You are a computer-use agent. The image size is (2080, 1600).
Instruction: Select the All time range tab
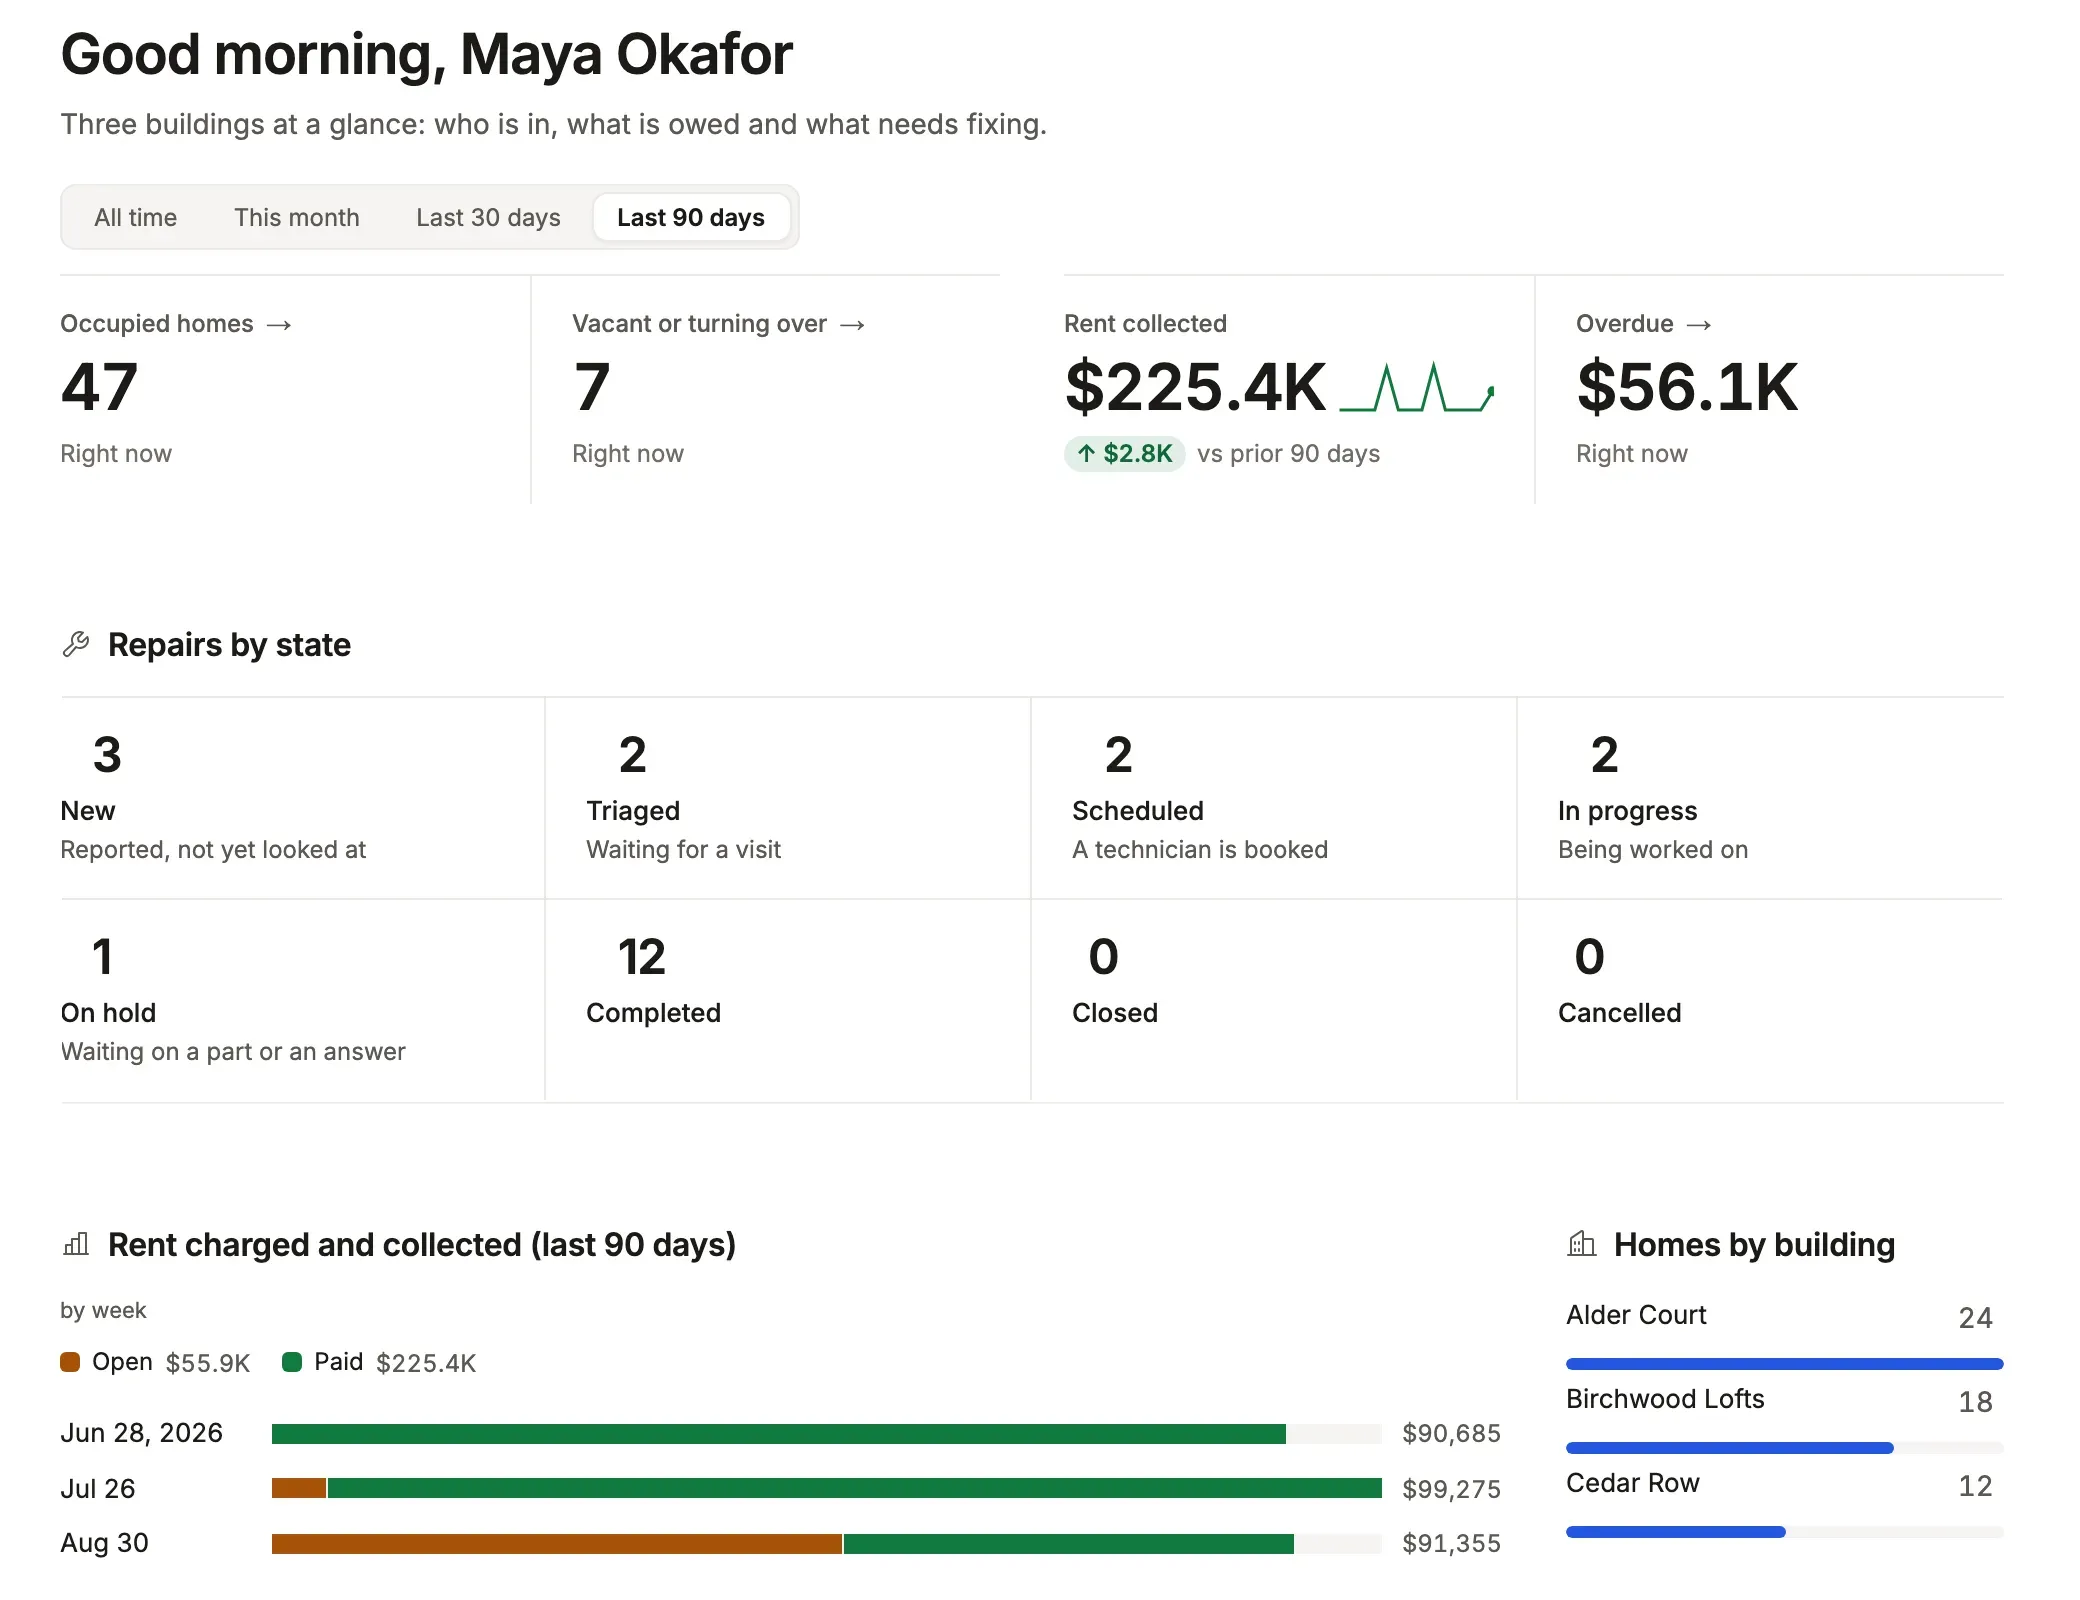136,217
